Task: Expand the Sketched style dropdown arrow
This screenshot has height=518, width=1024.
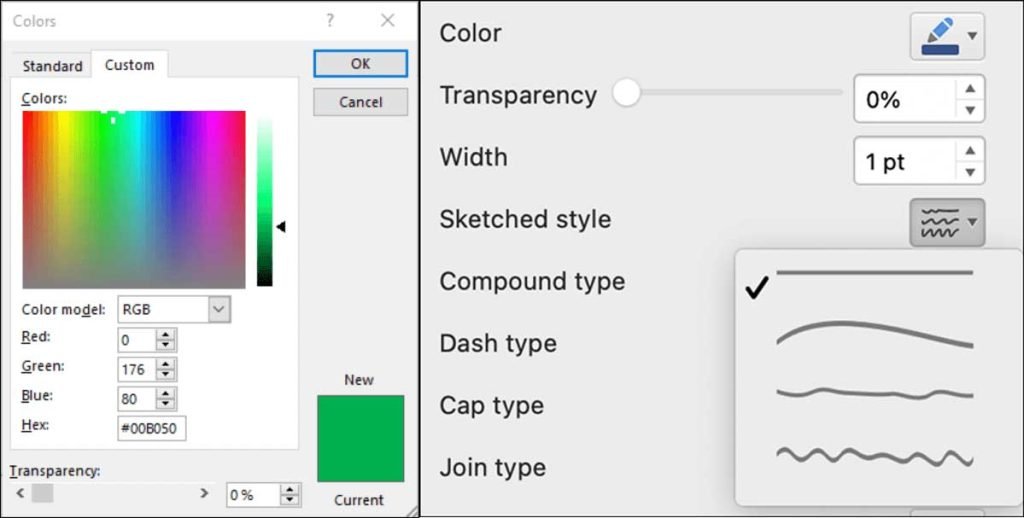Action: (972, 223)
